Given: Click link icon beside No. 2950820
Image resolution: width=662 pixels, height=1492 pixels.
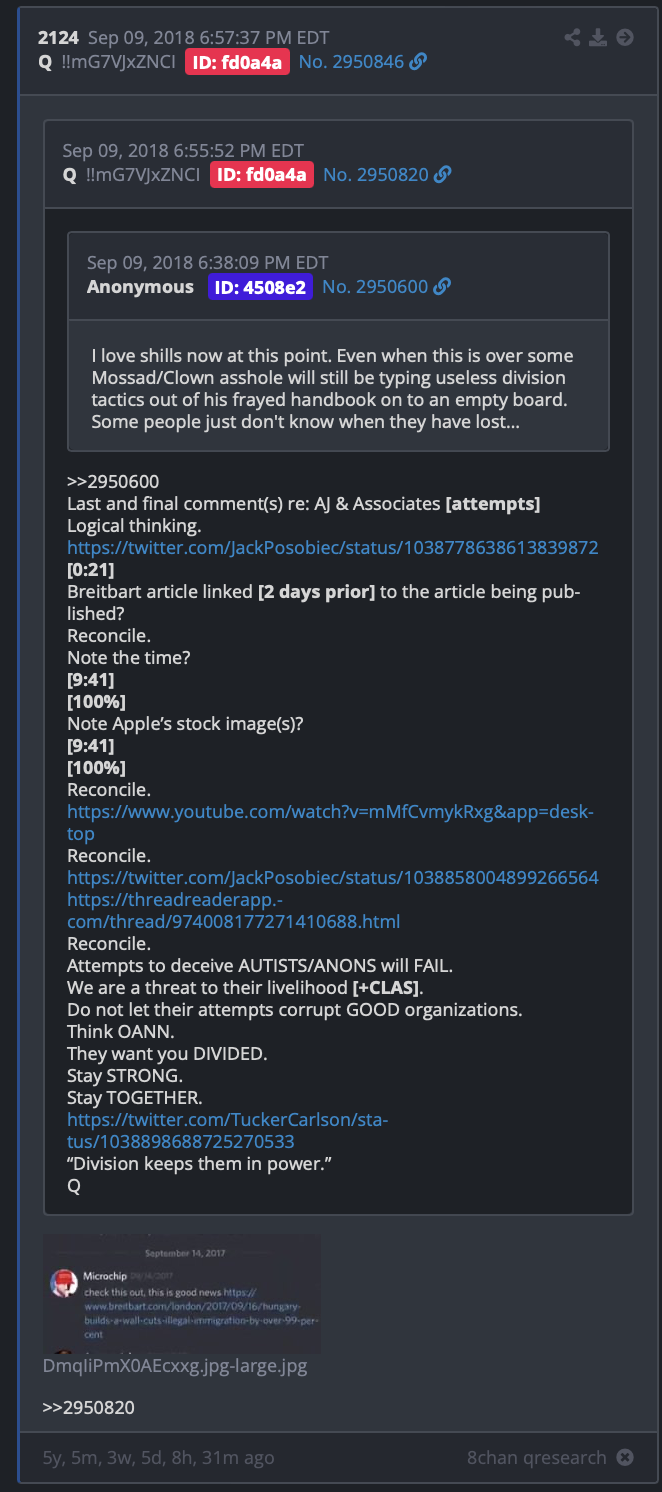Looking at the screenshot, I should (x=443, y=175).
